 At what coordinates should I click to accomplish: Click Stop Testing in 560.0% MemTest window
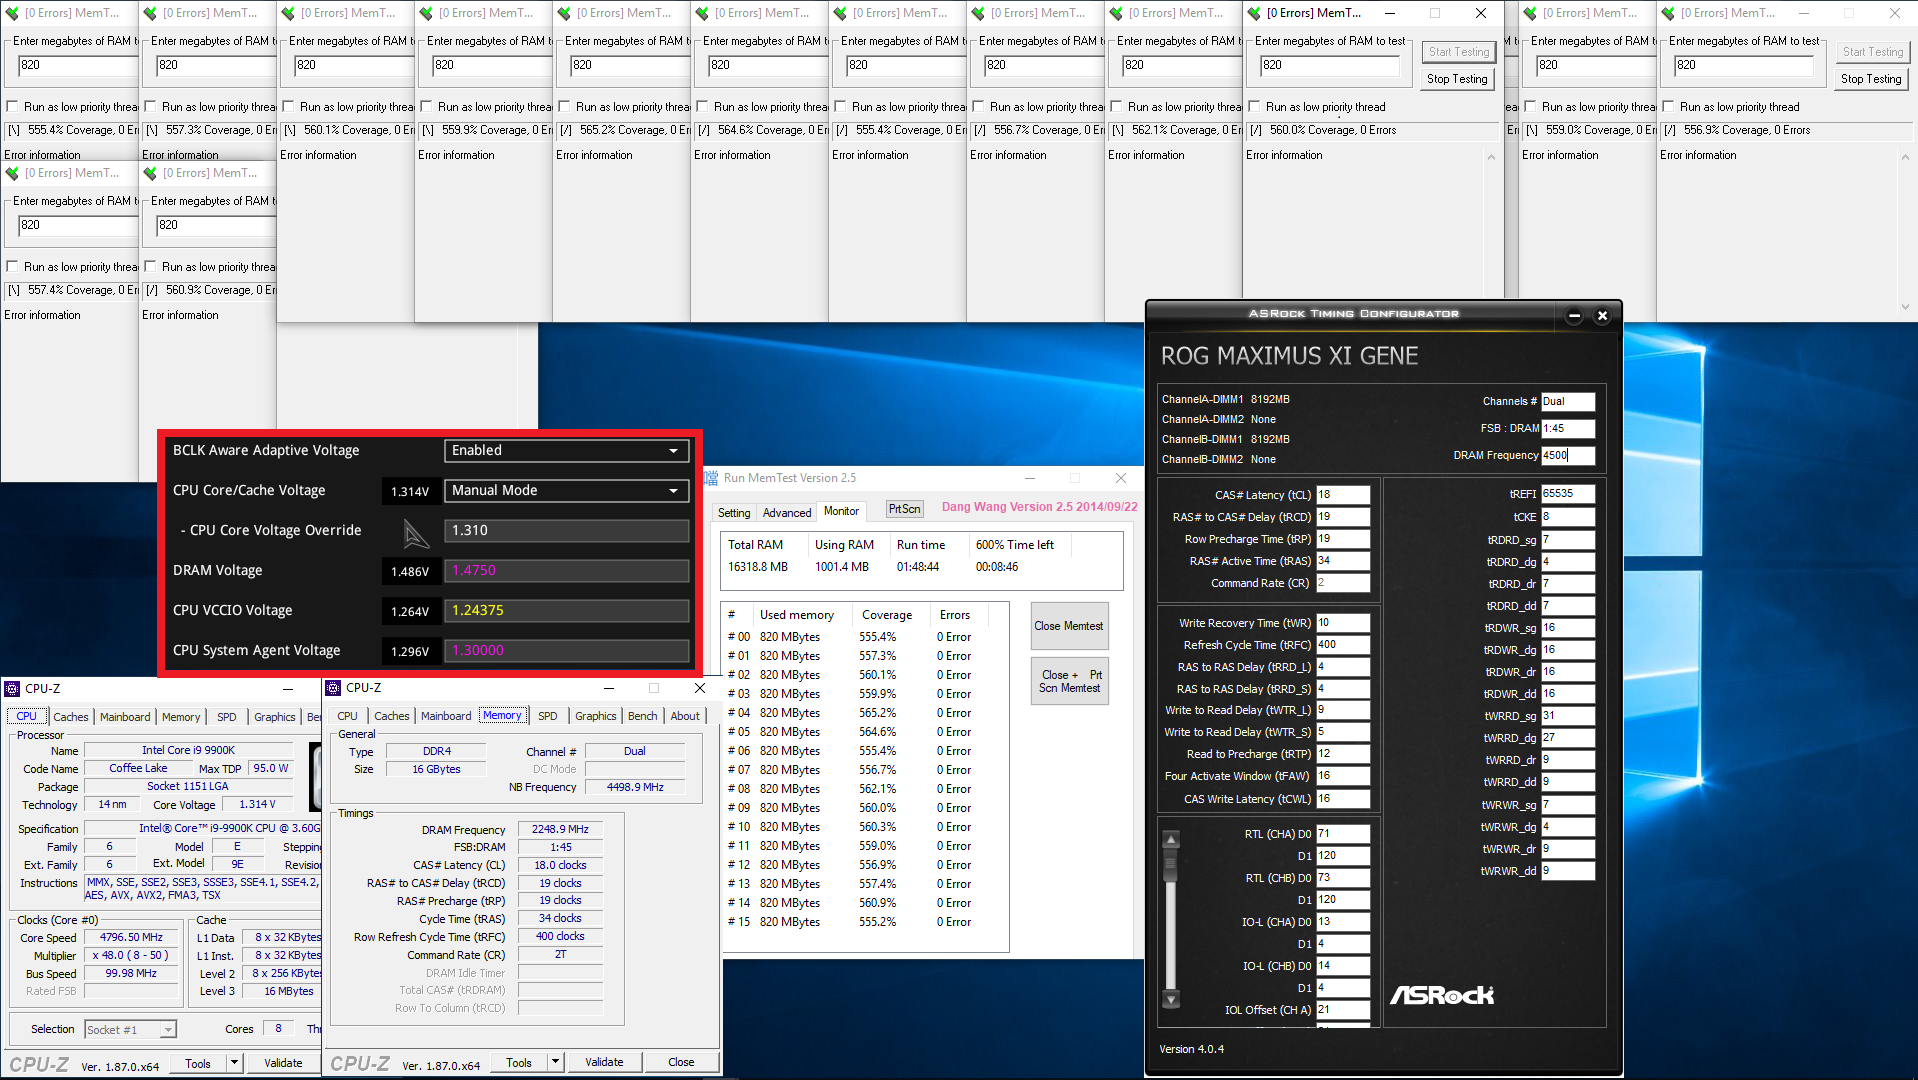[1457, 79]
